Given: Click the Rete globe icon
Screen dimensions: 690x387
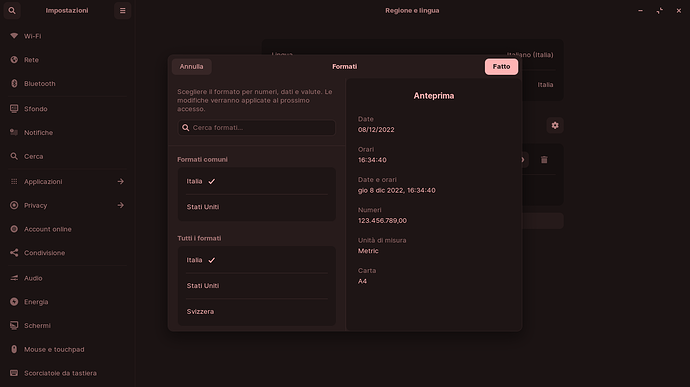Looking at the screenshot, I should point(14,59).
